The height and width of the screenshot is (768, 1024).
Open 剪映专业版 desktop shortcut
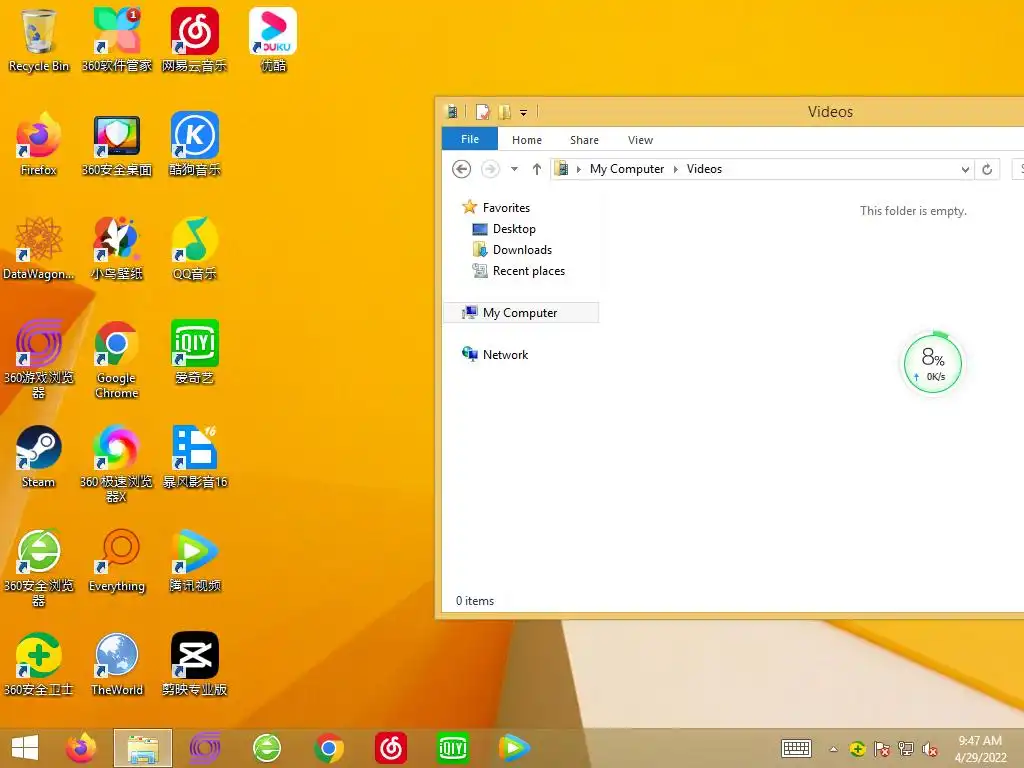195,664
